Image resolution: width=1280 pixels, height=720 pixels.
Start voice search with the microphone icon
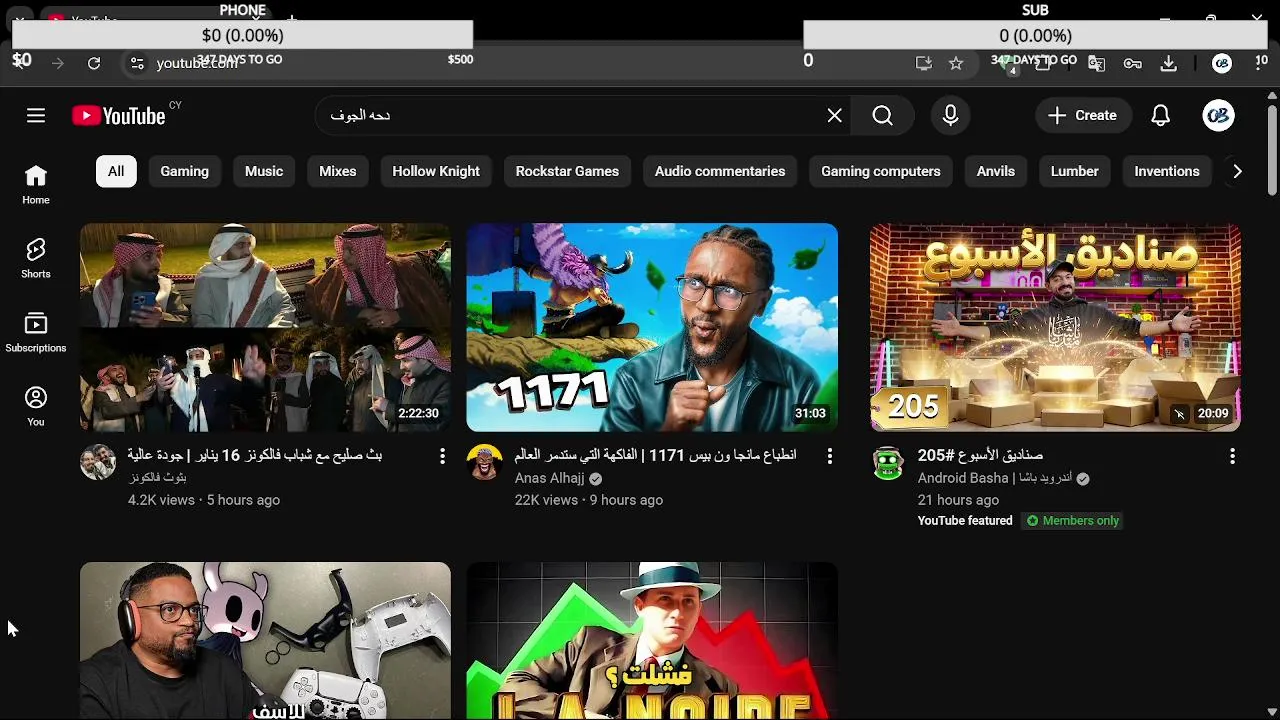coord(950,116)
